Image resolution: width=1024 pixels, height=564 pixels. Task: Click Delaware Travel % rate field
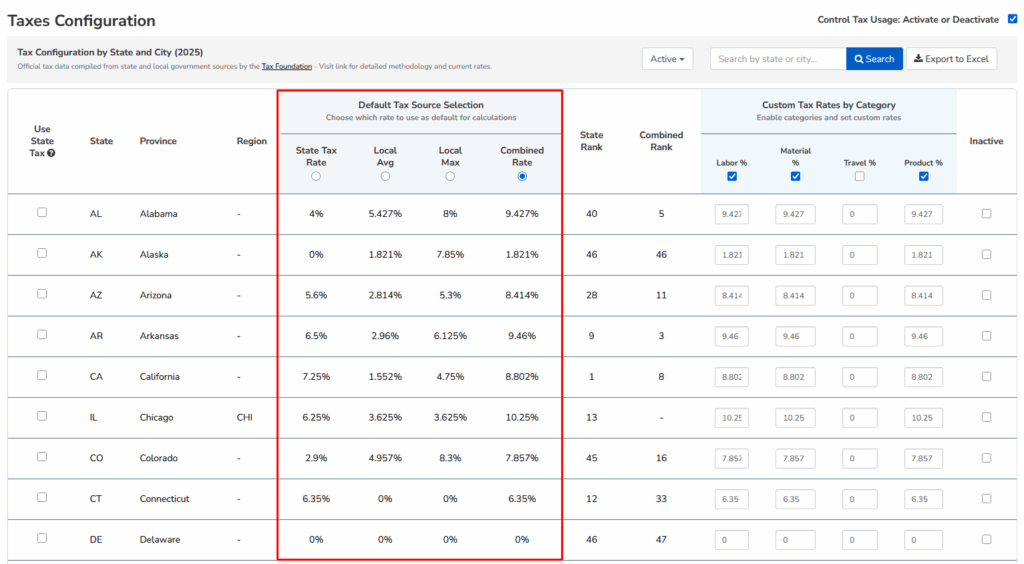[x=859, y=540]
